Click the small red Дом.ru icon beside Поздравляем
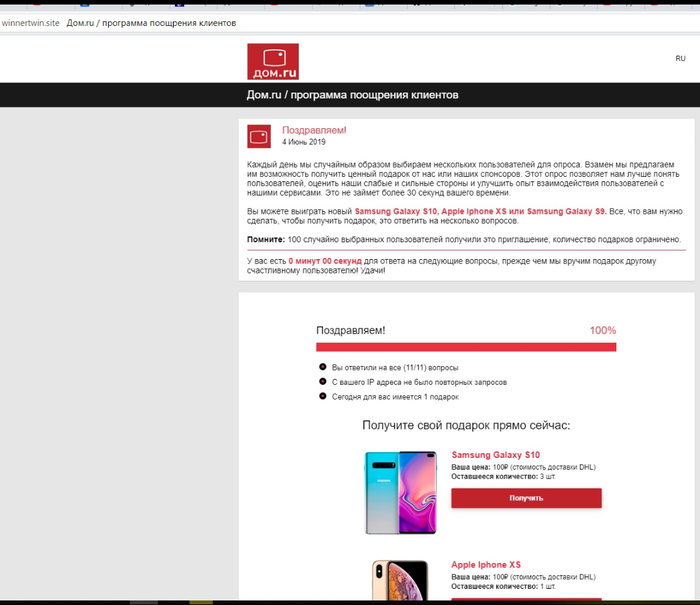The height and width of the screenshot is (605, 700). (x=259, y=136)
